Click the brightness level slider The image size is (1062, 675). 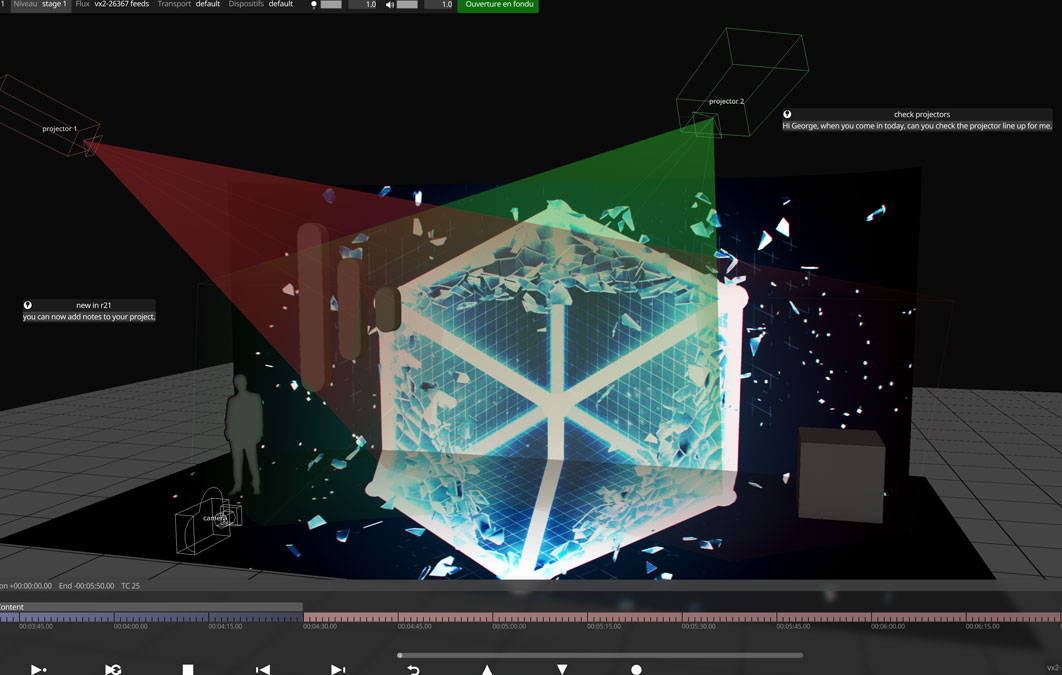pyautogui.click(x=331, y=5)
